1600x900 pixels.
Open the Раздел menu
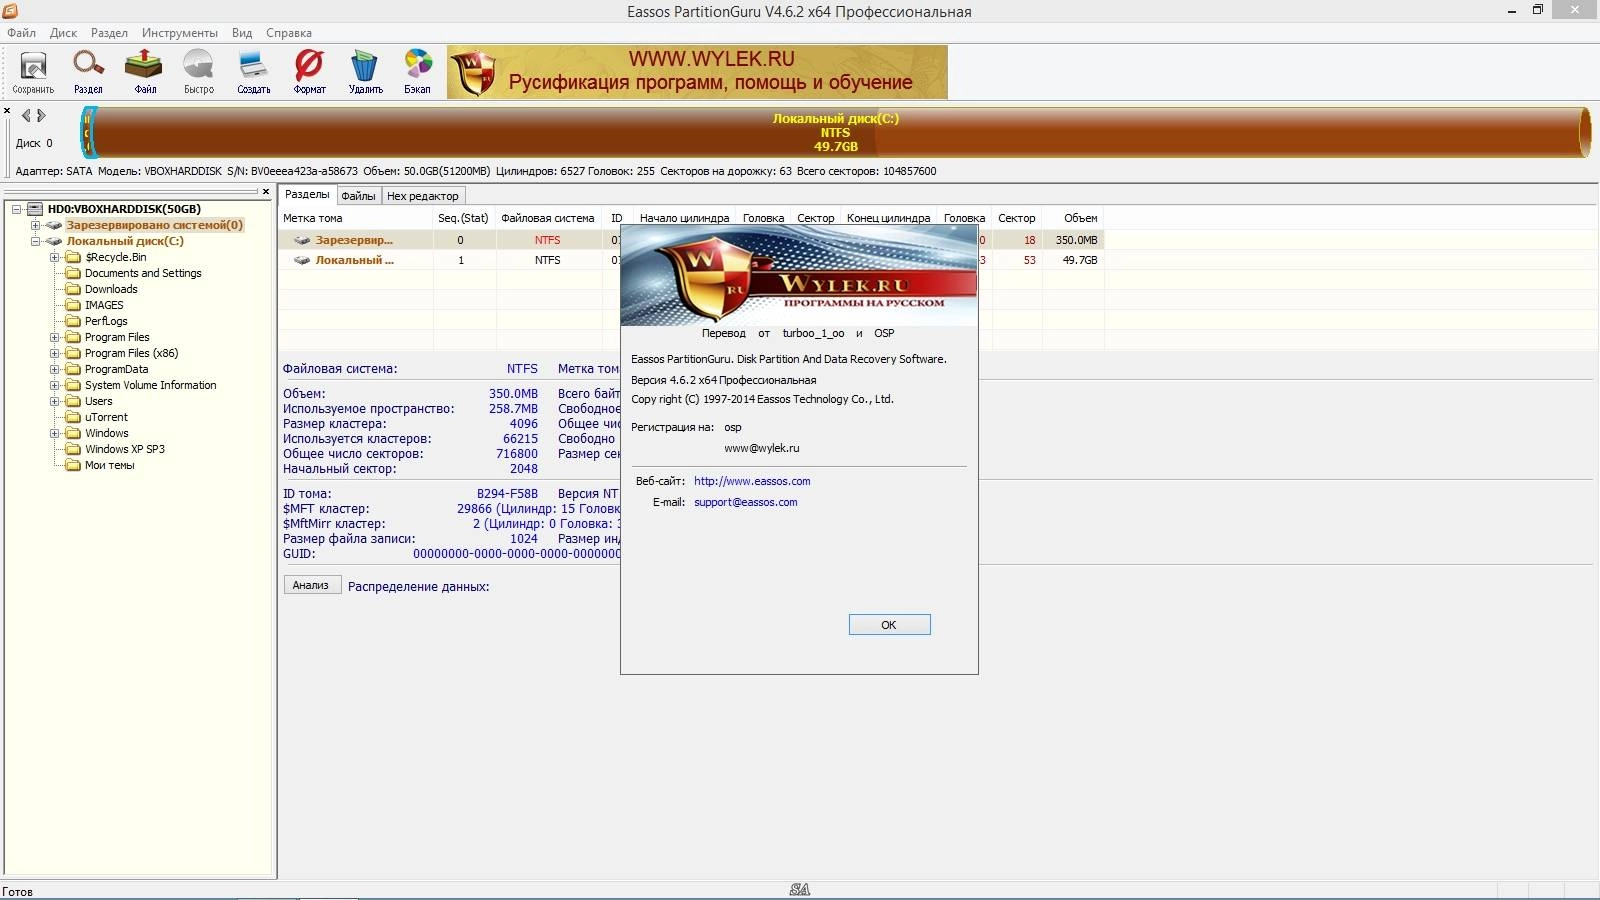tap(109, 33)
